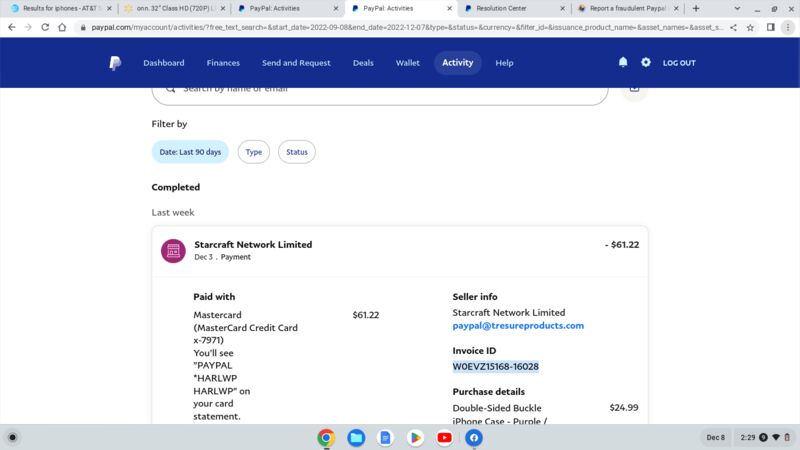Image resolution: width=800 pixels, height=450 pixels.
Task: Click the Seller info heading
Action: point(474,296)
